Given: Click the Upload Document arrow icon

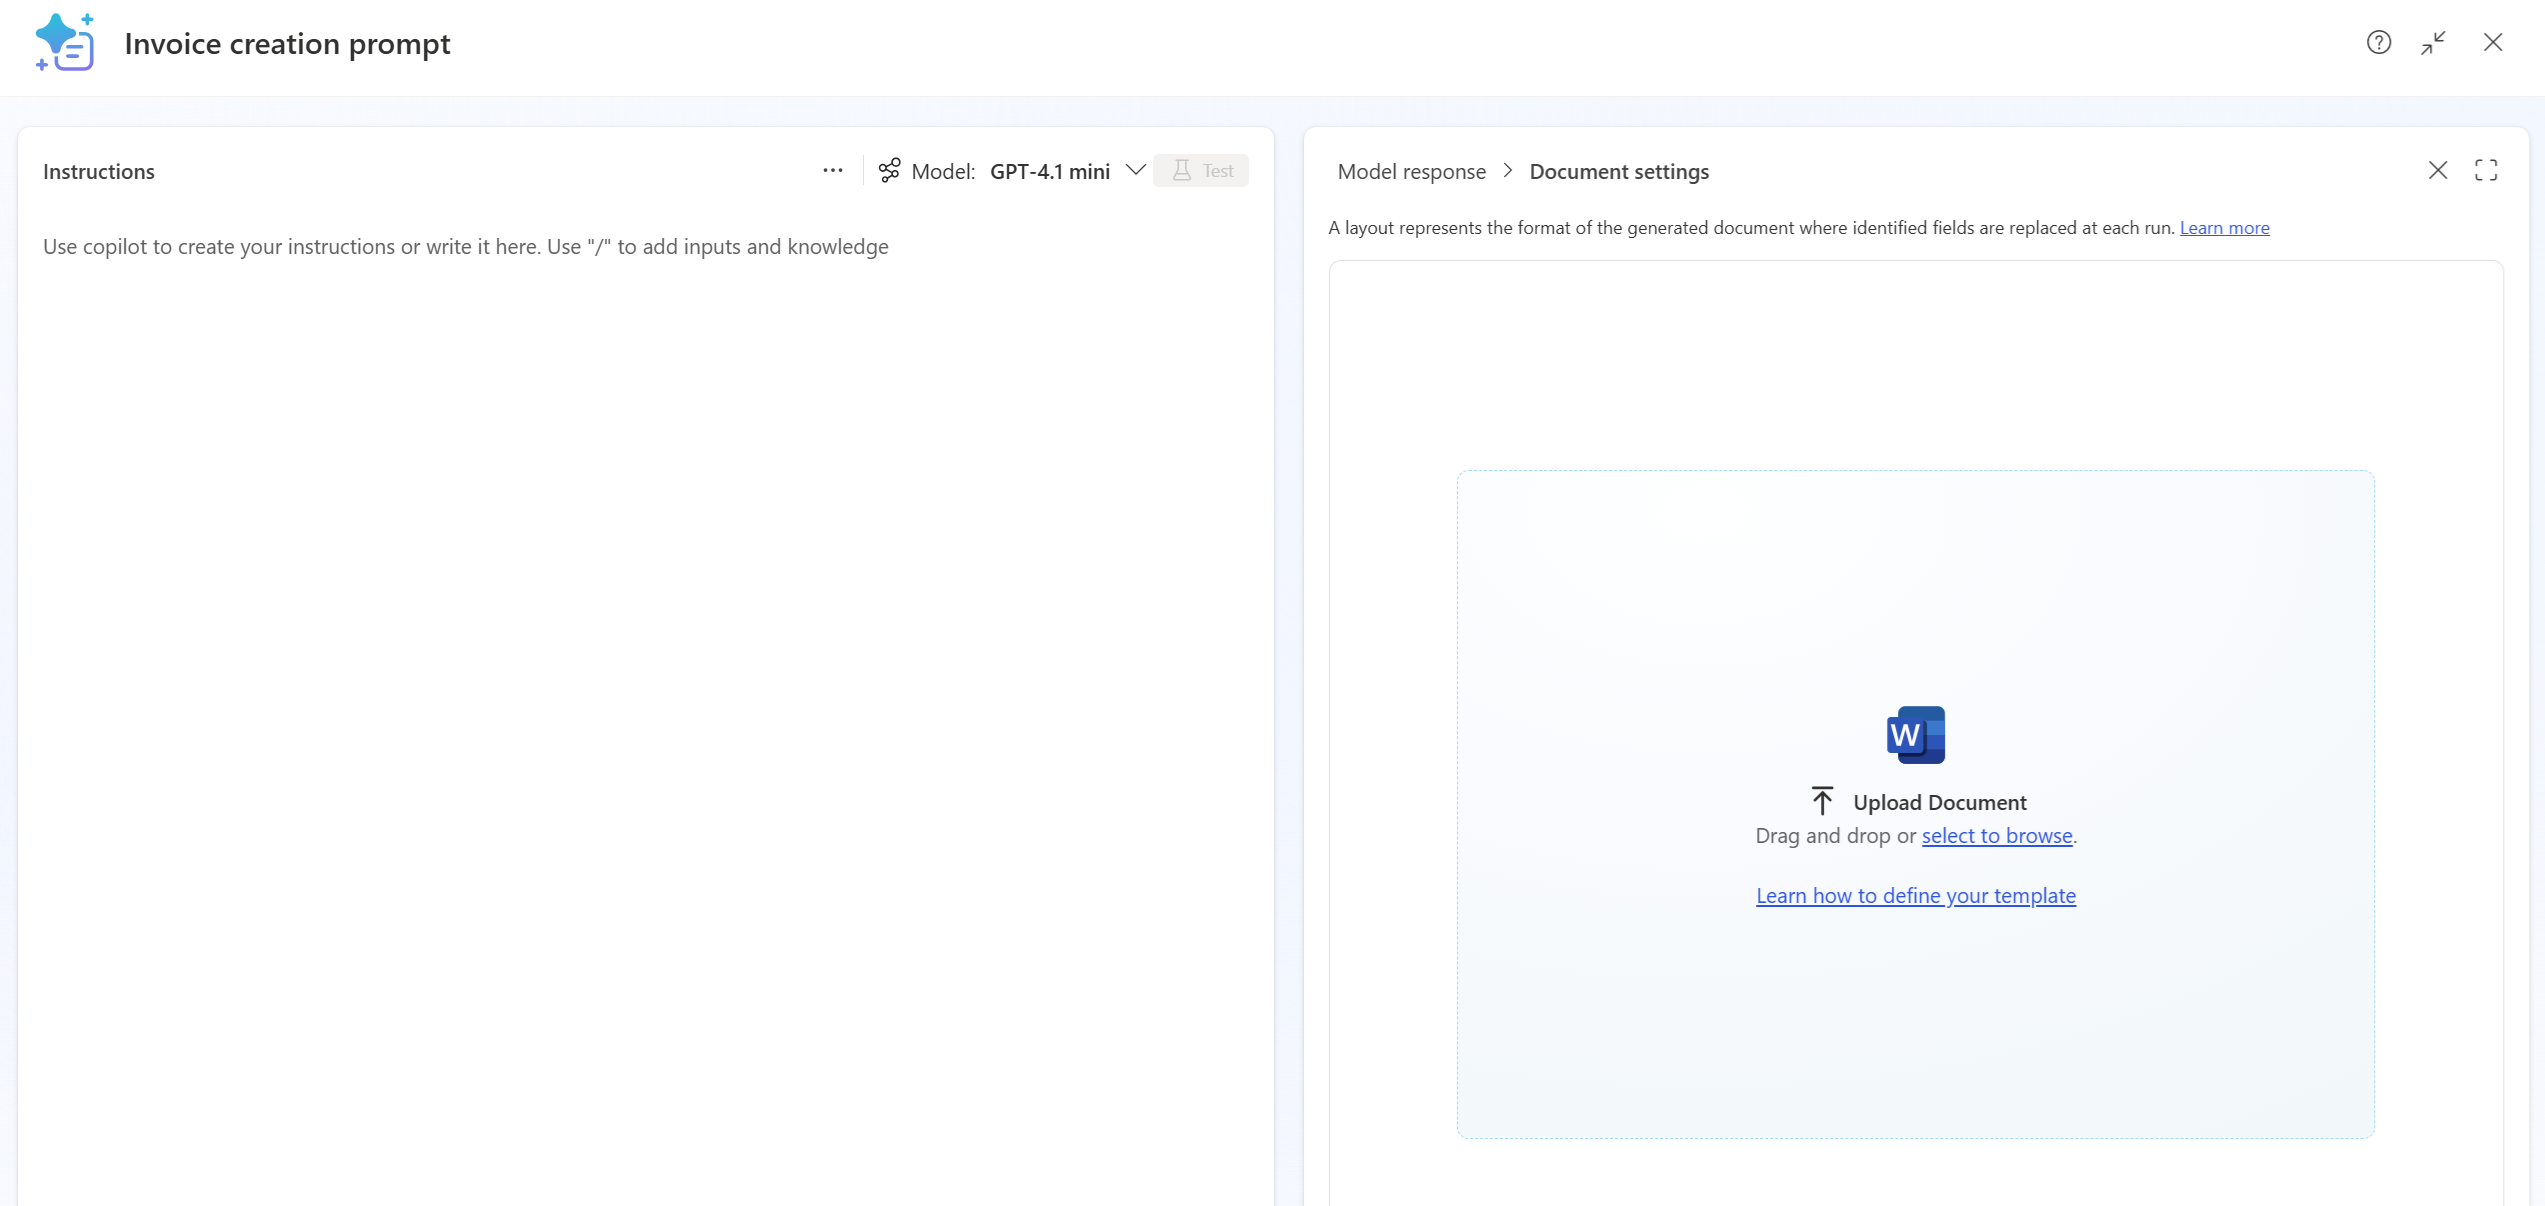Looking at the screenshot, I should click(x=1822, y=800).
